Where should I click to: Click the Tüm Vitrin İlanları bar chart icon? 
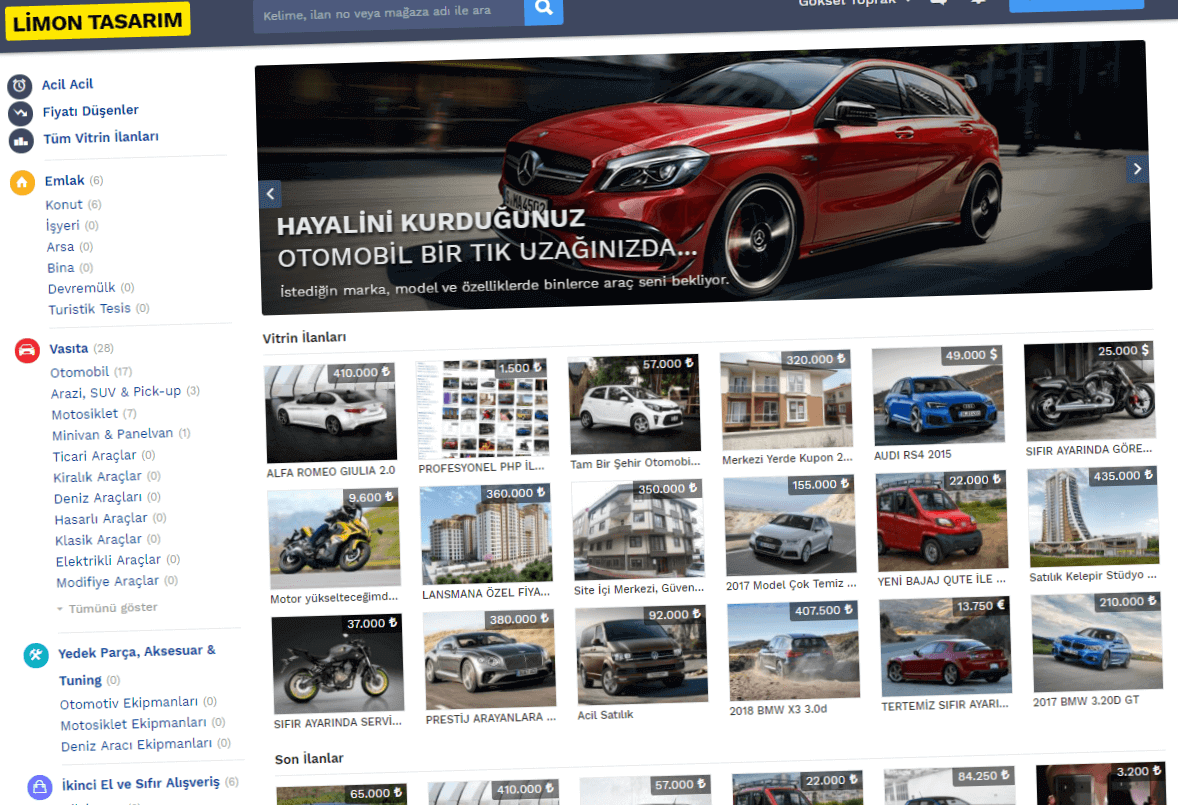click(x=22, y=140)
